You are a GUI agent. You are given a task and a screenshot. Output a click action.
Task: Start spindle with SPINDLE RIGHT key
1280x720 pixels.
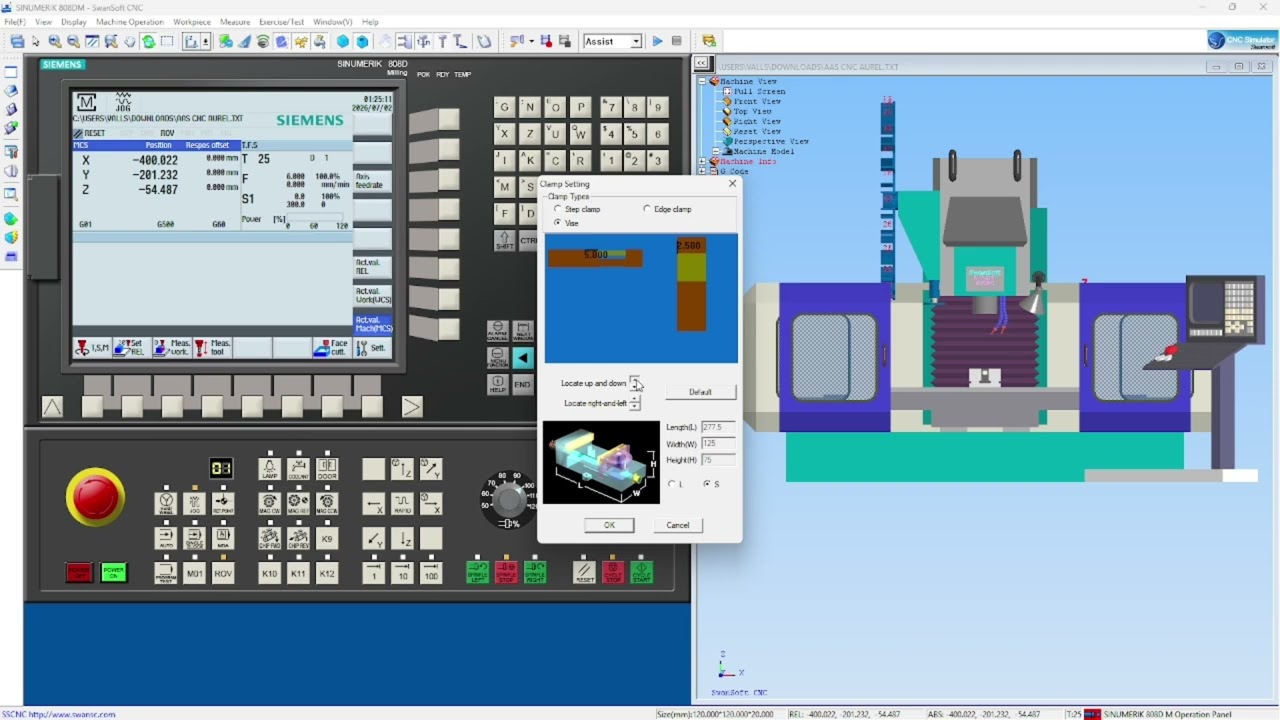pyautogui.click(x=536, y=573)
